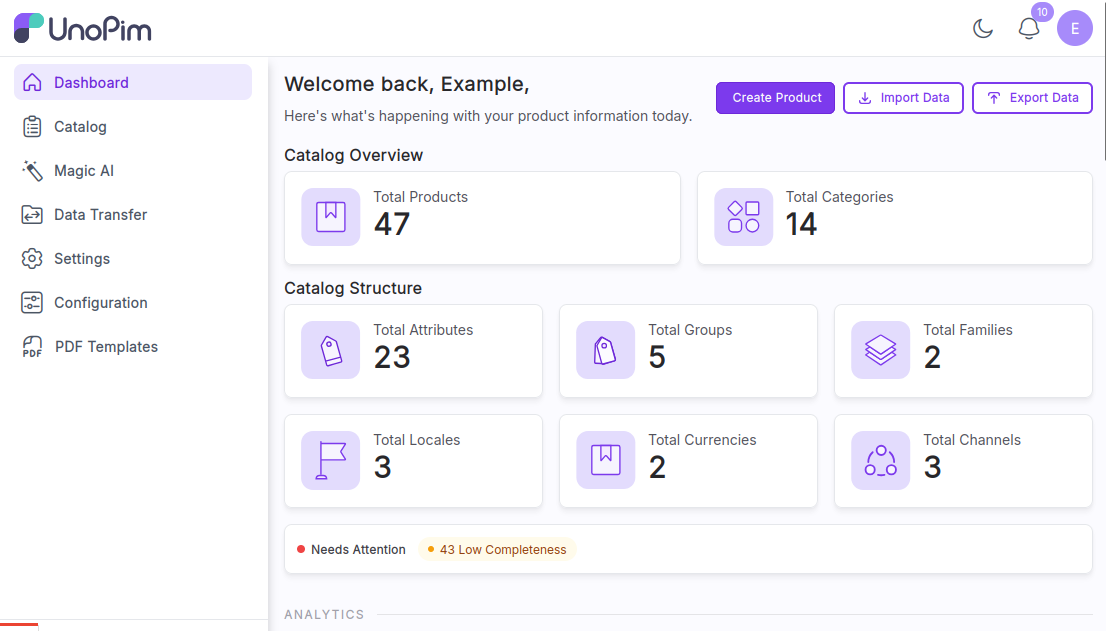This screenshot has height=631, width=1106.
Task: Click the Total Channels card
Action: pyautogui.click(x=964, y=460)
